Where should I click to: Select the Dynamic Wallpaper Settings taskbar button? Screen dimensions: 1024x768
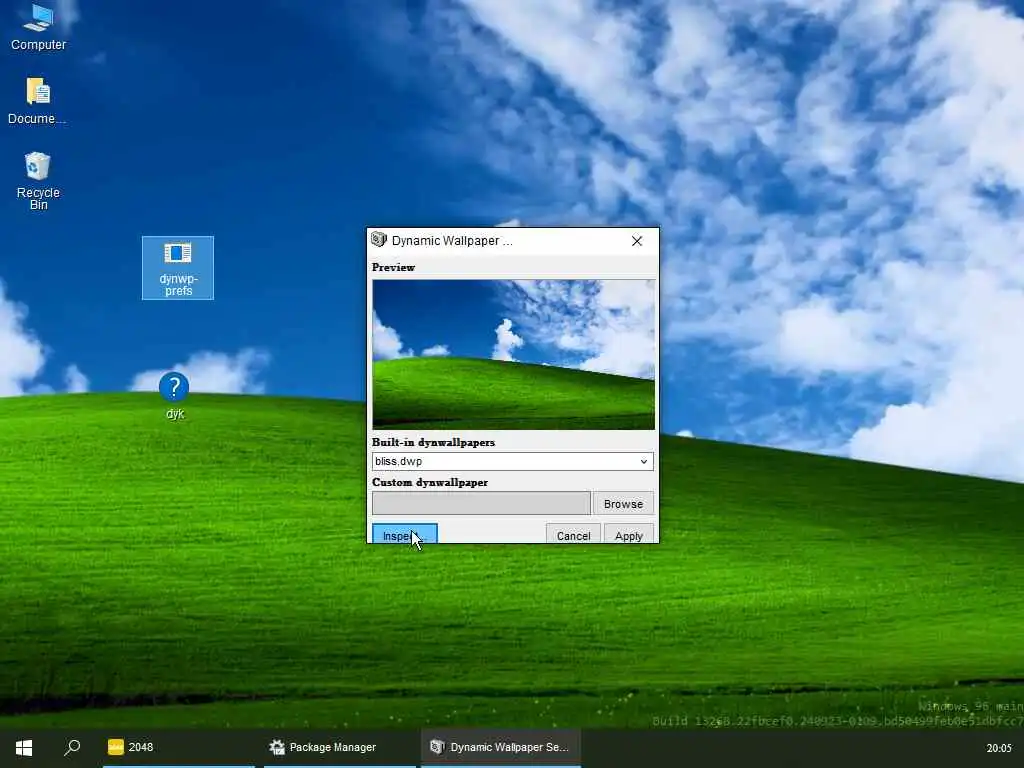click(x=501, y=747)
